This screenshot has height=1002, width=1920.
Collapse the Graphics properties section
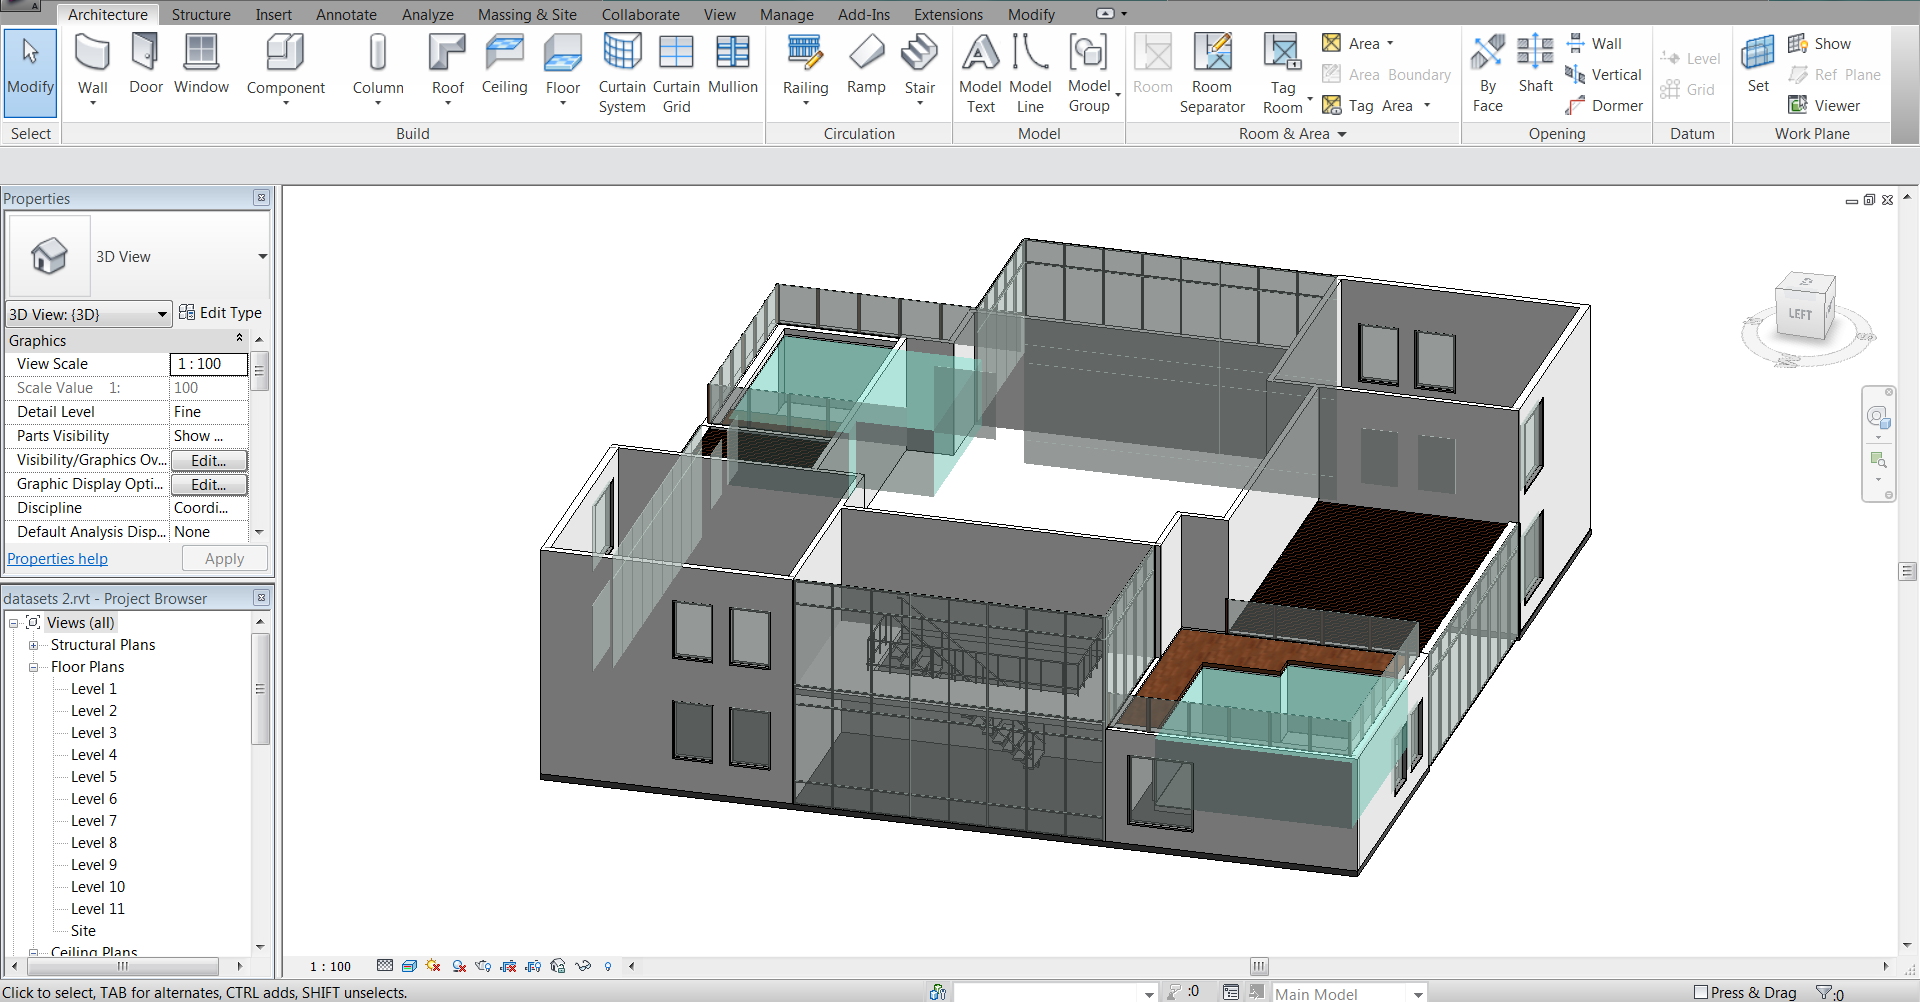point(239,338)
